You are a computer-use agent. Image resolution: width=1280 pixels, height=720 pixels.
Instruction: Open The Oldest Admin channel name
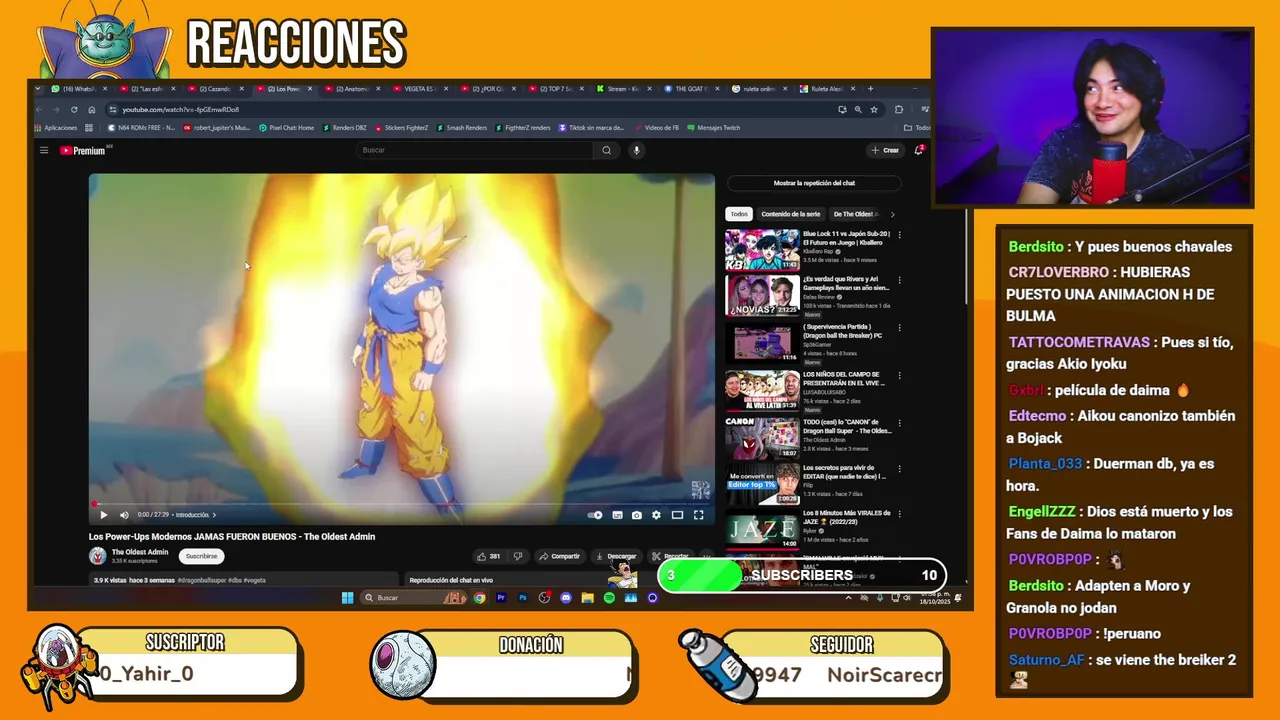(140, 552)
